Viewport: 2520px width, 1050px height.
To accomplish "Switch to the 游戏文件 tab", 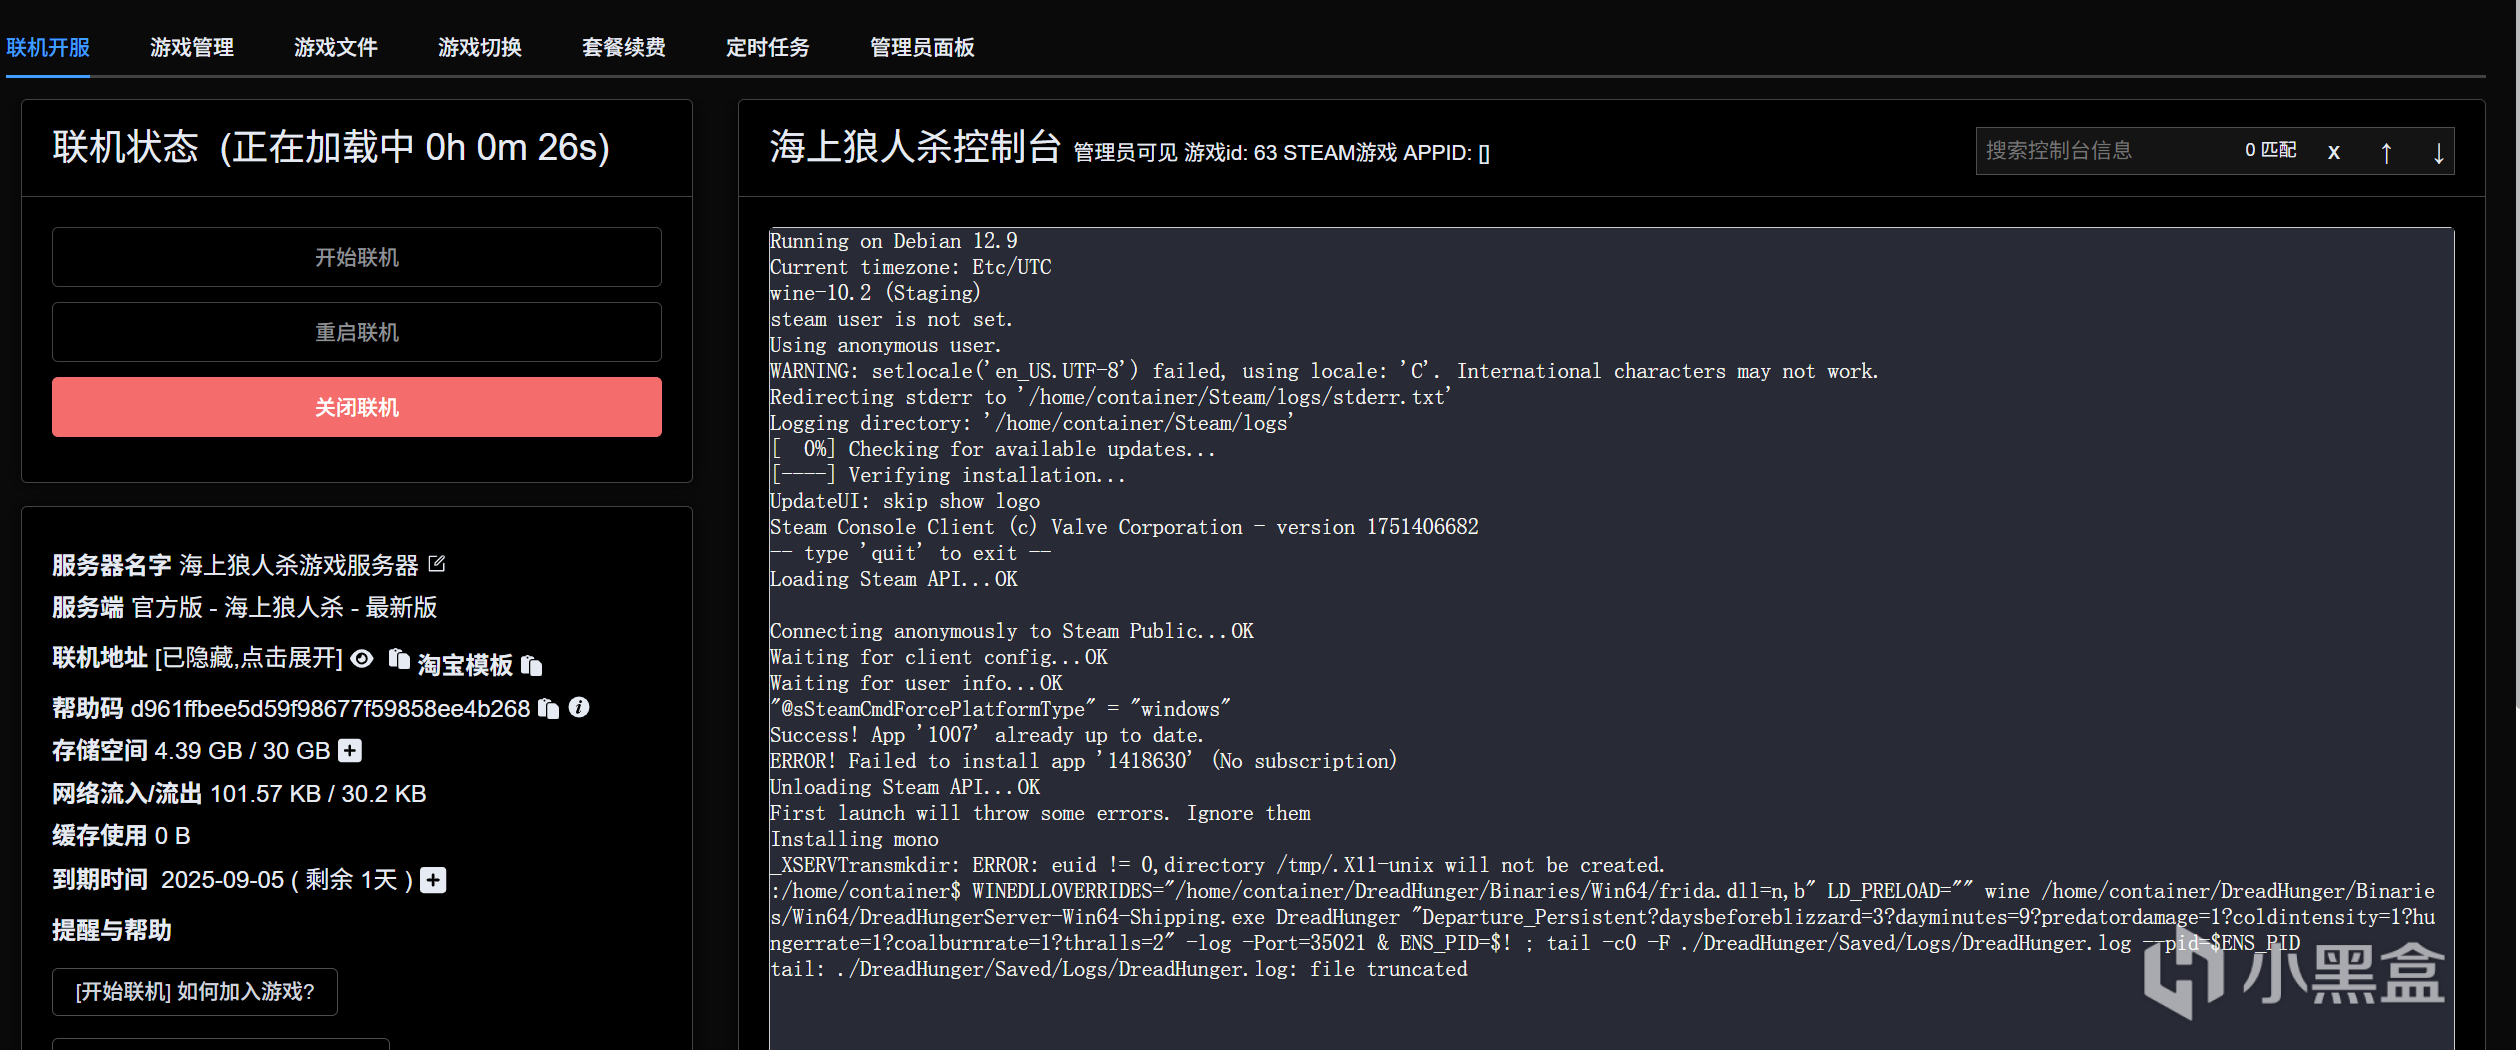I will [336, 47].
